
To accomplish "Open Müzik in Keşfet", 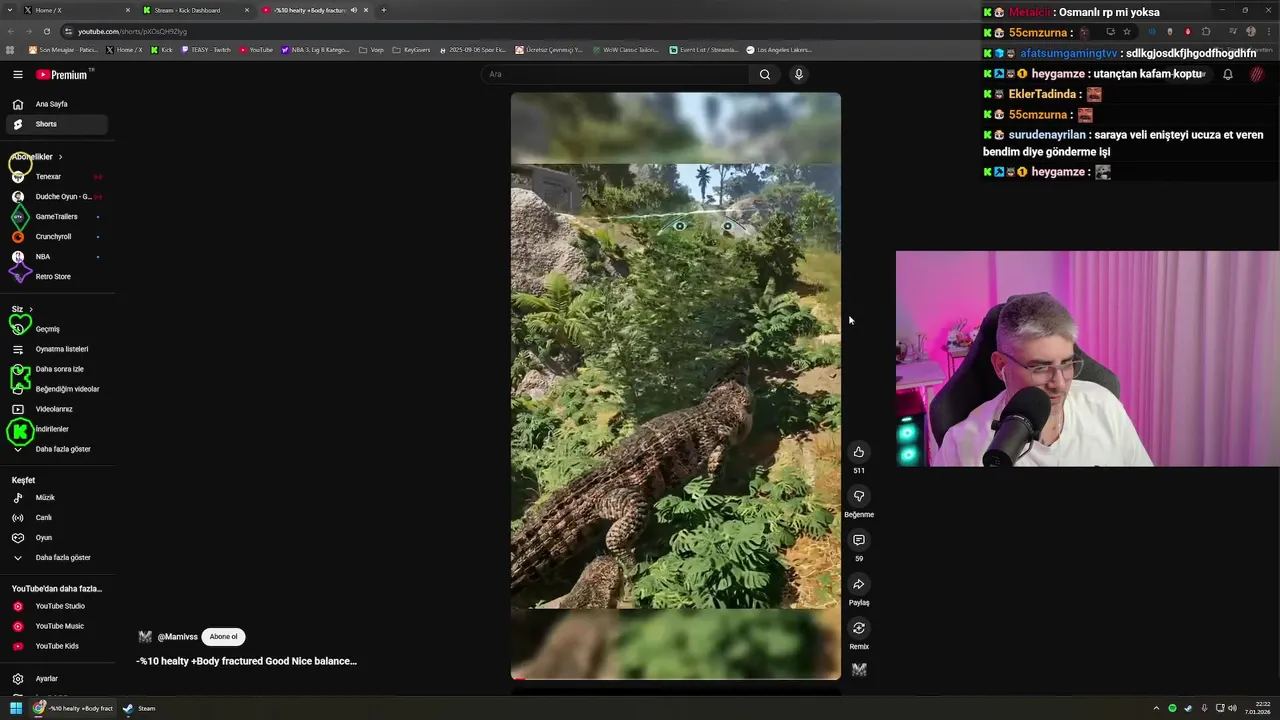I will 57,497.
